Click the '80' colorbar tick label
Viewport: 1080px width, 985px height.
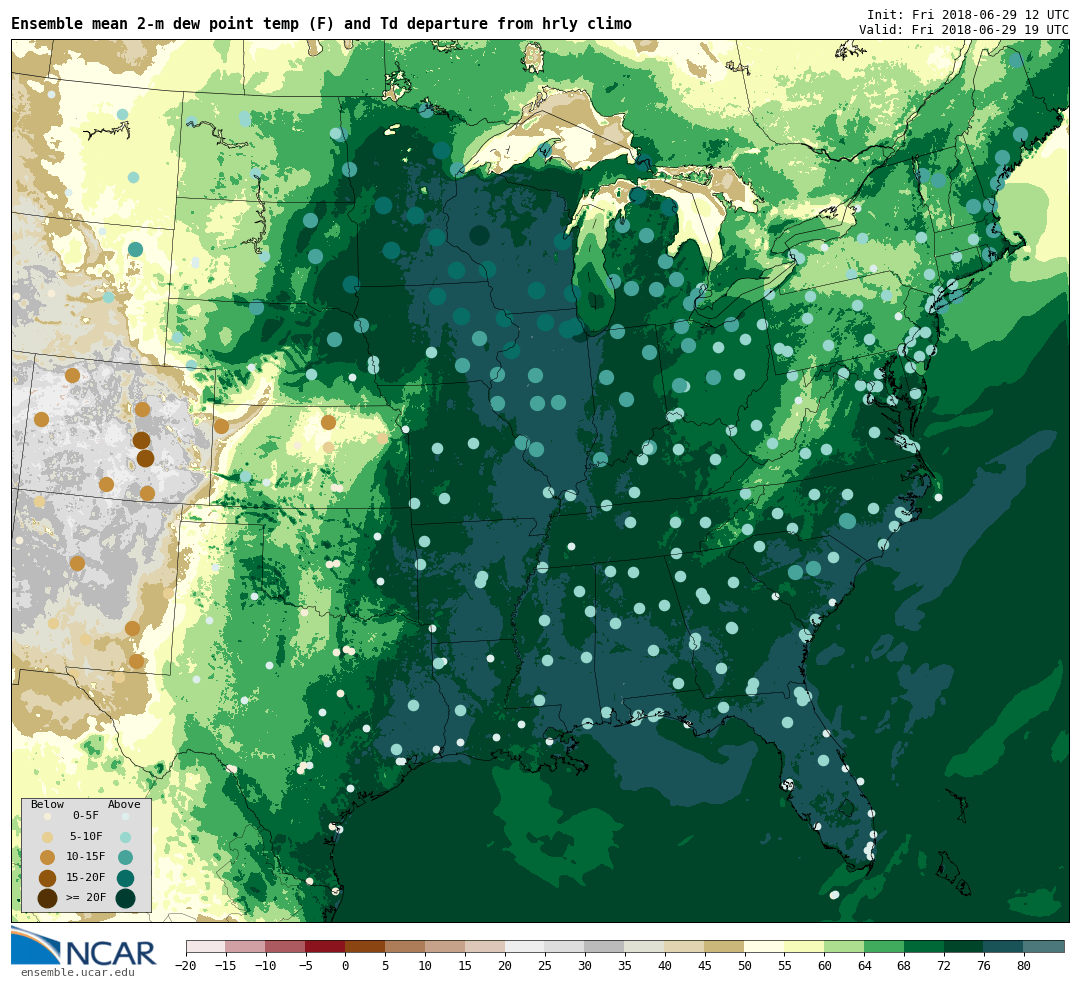coord(1024,966)
